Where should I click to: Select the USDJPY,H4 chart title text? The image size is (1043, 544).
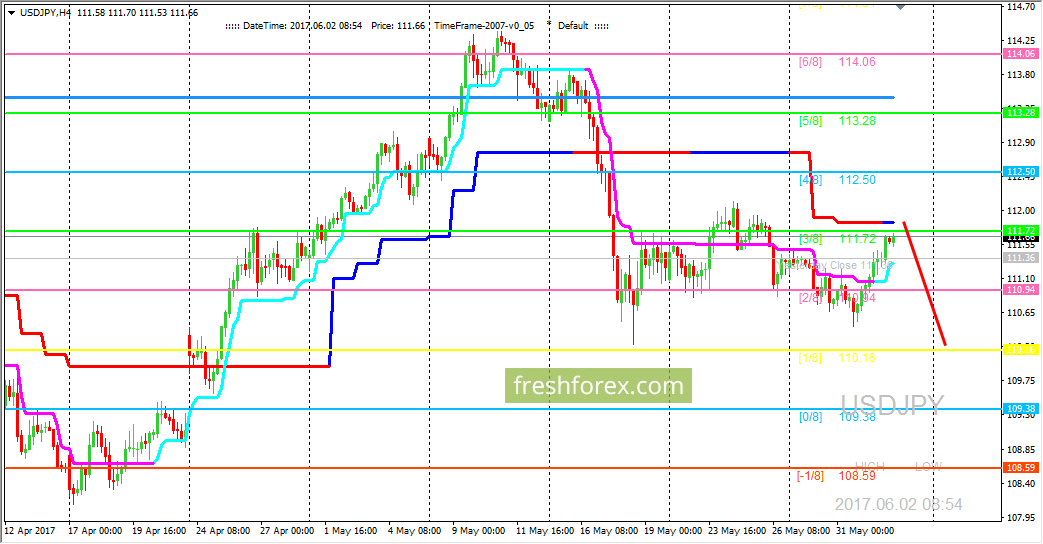pos(45,13)
